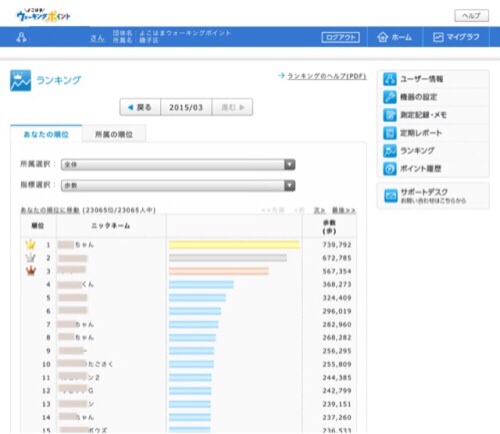Open マイグラフ in the top navigation
Viewport: 500px width, 434px height.
tap(456, 37)
